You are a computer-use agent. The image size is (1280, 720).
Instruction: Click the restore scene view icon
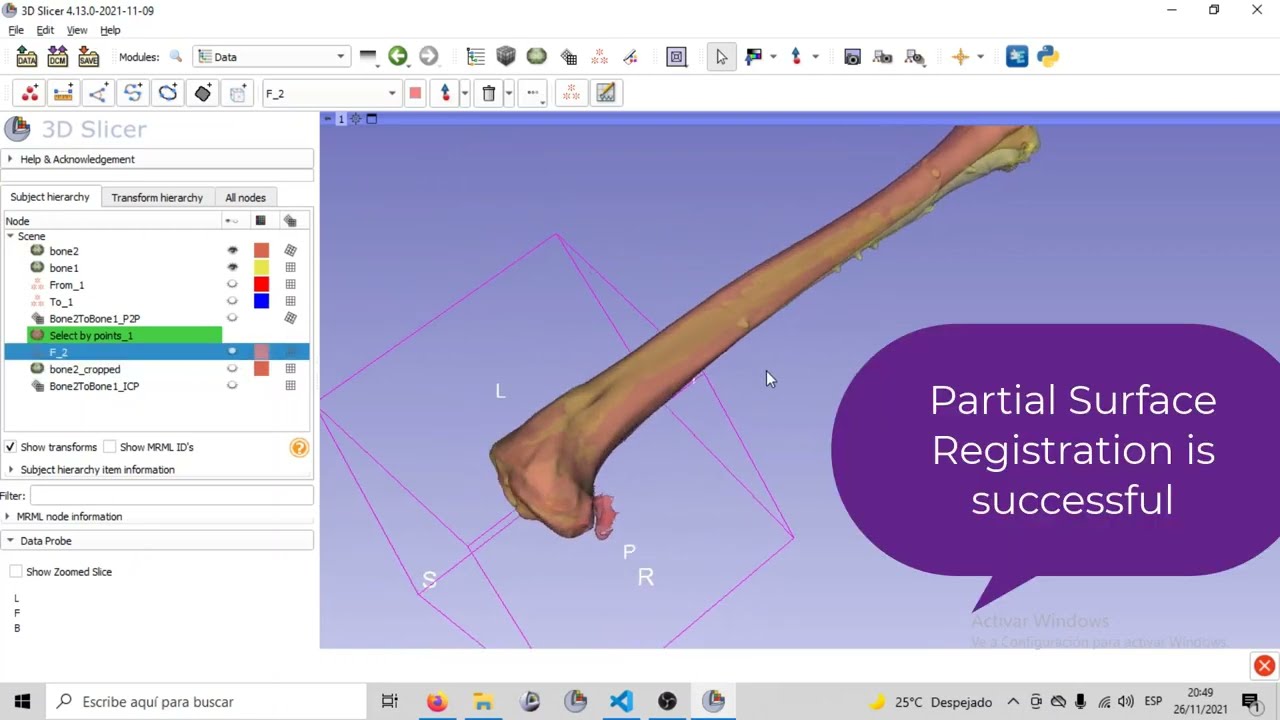(914, 57)
